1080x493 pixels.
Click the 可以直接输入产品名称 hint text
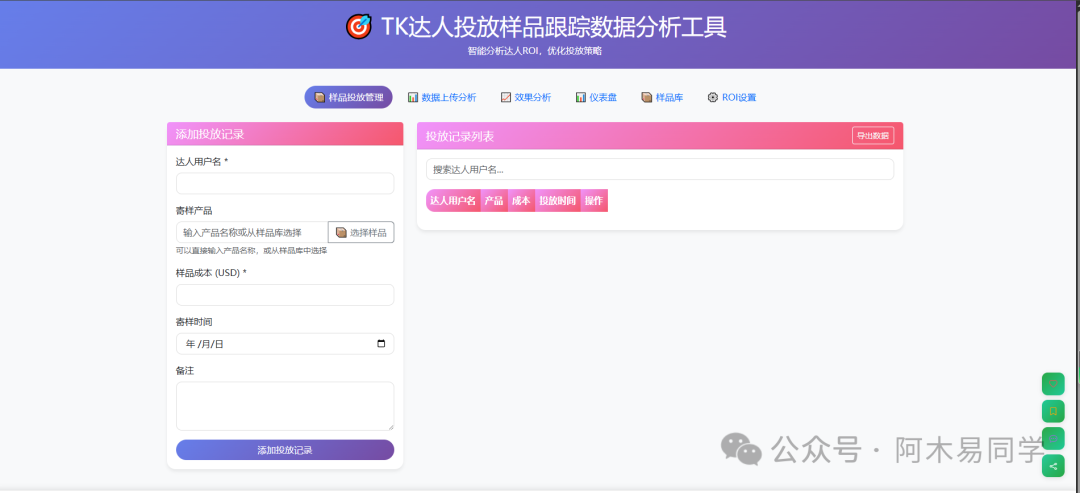tap(251, 251)
